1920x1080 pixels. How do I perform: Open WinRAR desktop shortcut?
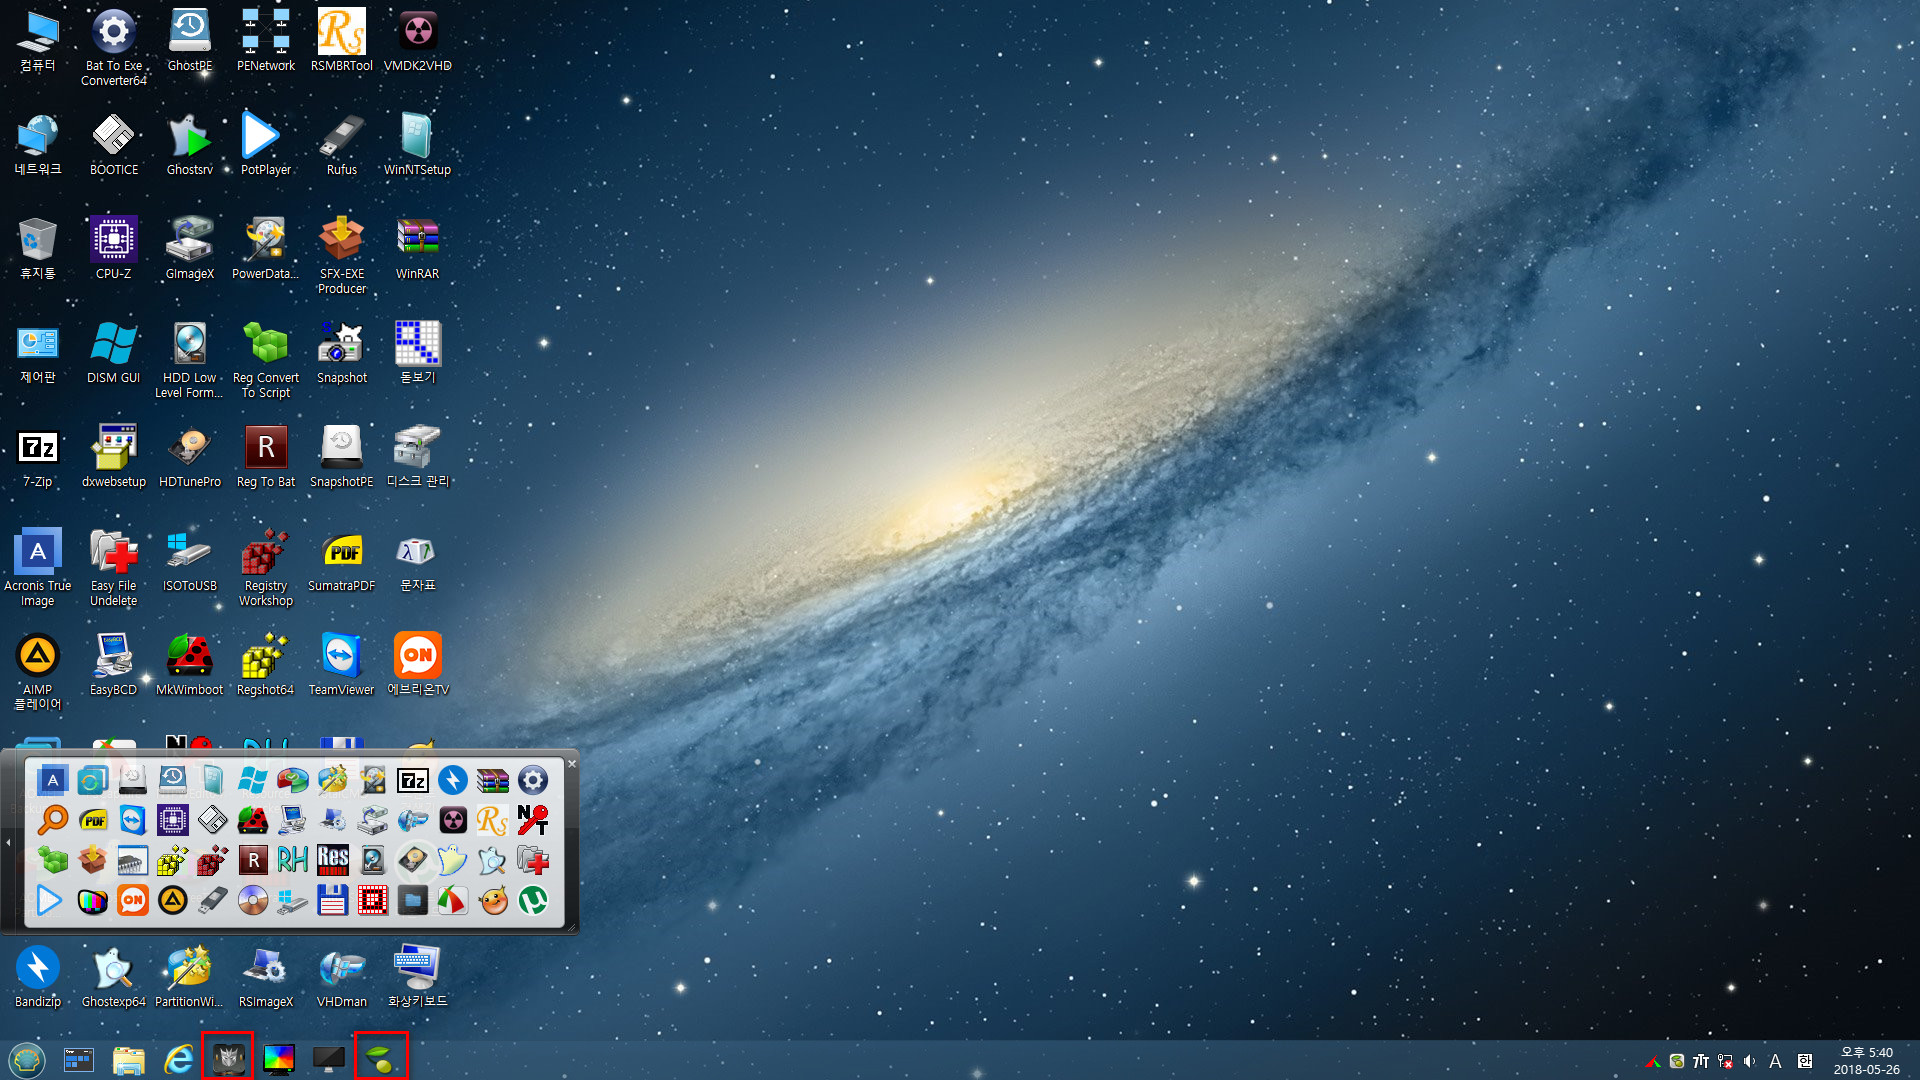(418, 248)
